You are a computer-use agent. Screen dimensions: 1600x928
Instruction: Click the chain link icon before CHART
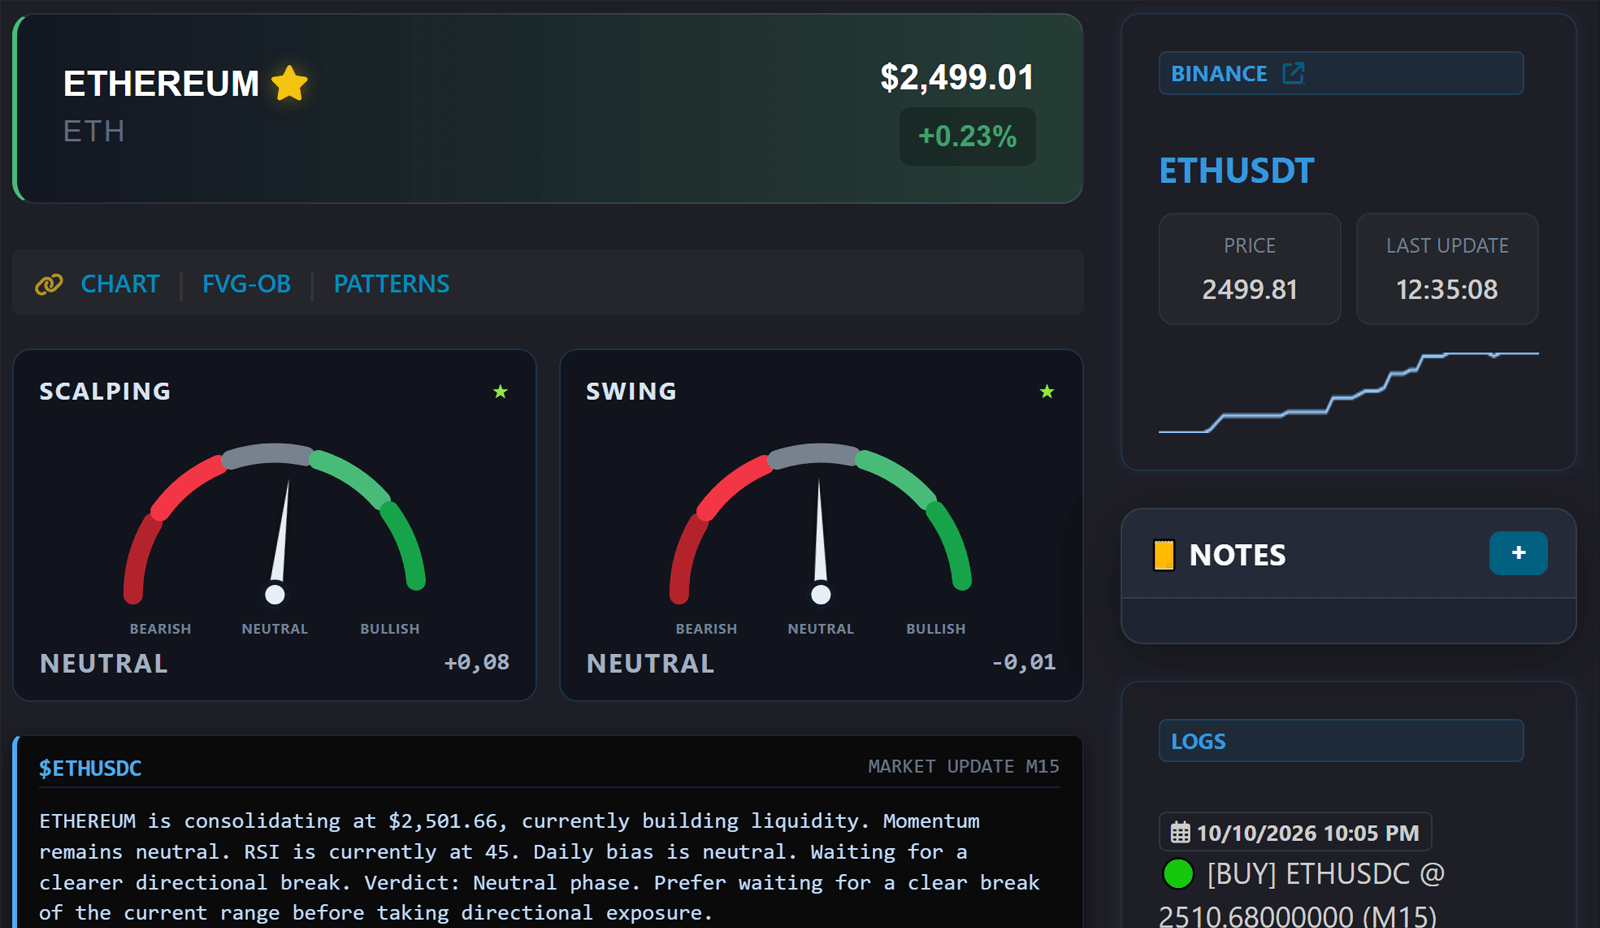[x=49, y=285]
